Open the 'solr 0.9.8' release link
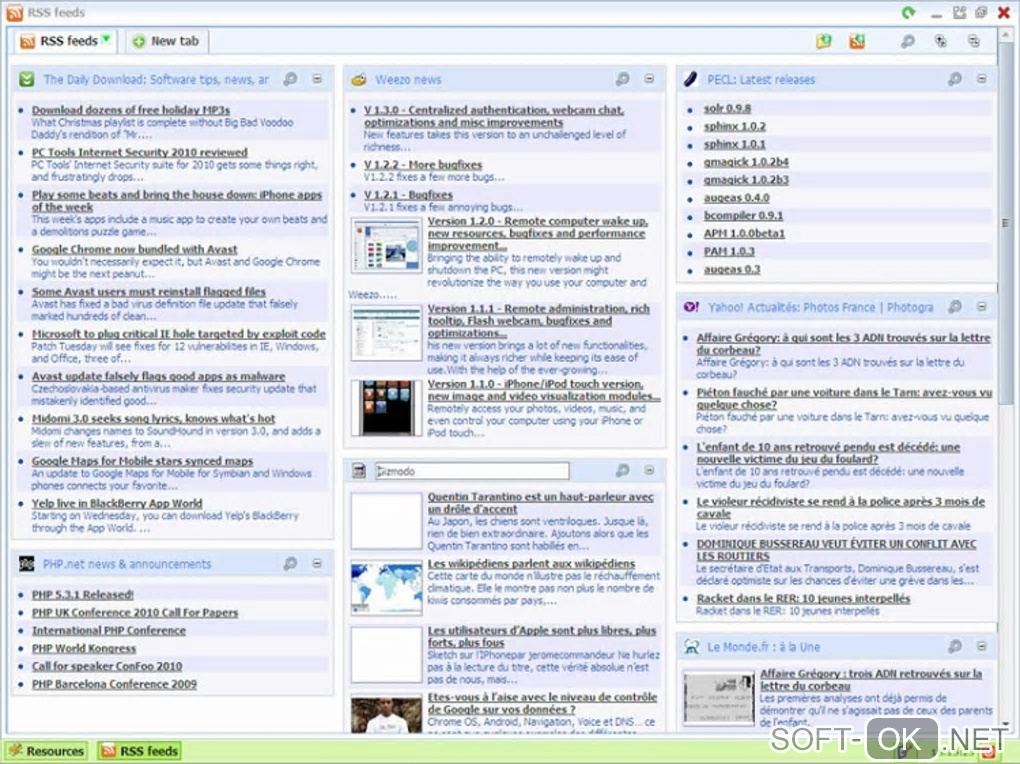The image size is (1020, 764). pyautogui.click(x=727, y=109)
